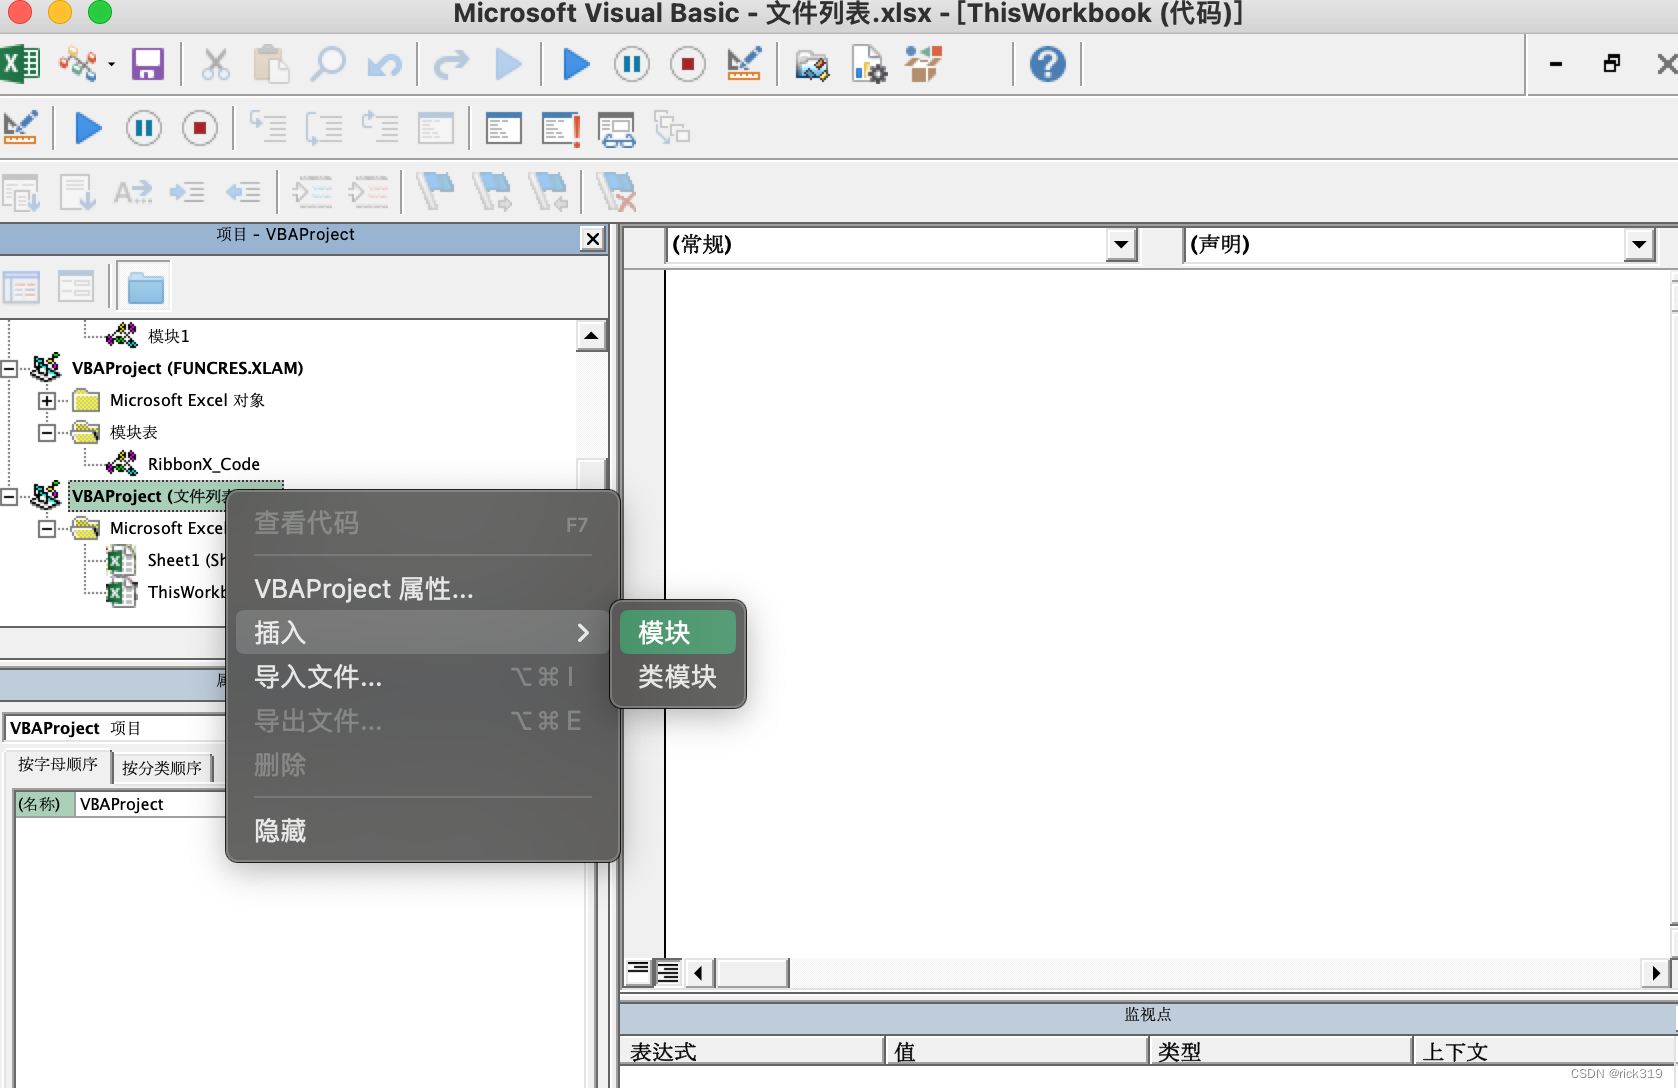
Task: Open the Watch Window glasses icon
Action: (616, 129)
